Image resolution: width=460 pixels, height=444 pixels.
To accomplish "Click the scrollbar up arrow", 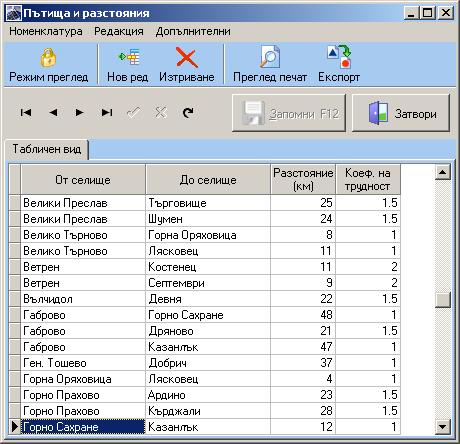I will (x=443, y=172).
